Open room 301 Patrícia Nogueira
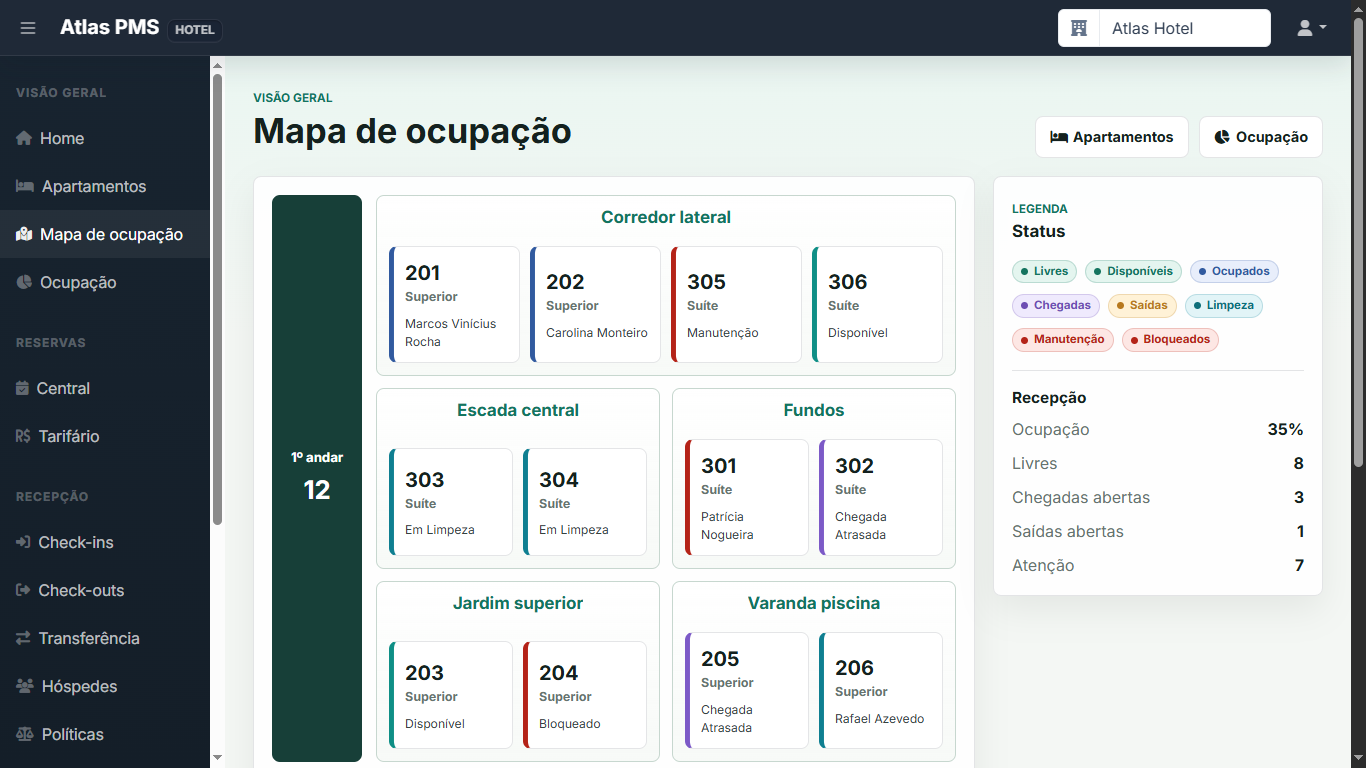 (x=747, y=497)
